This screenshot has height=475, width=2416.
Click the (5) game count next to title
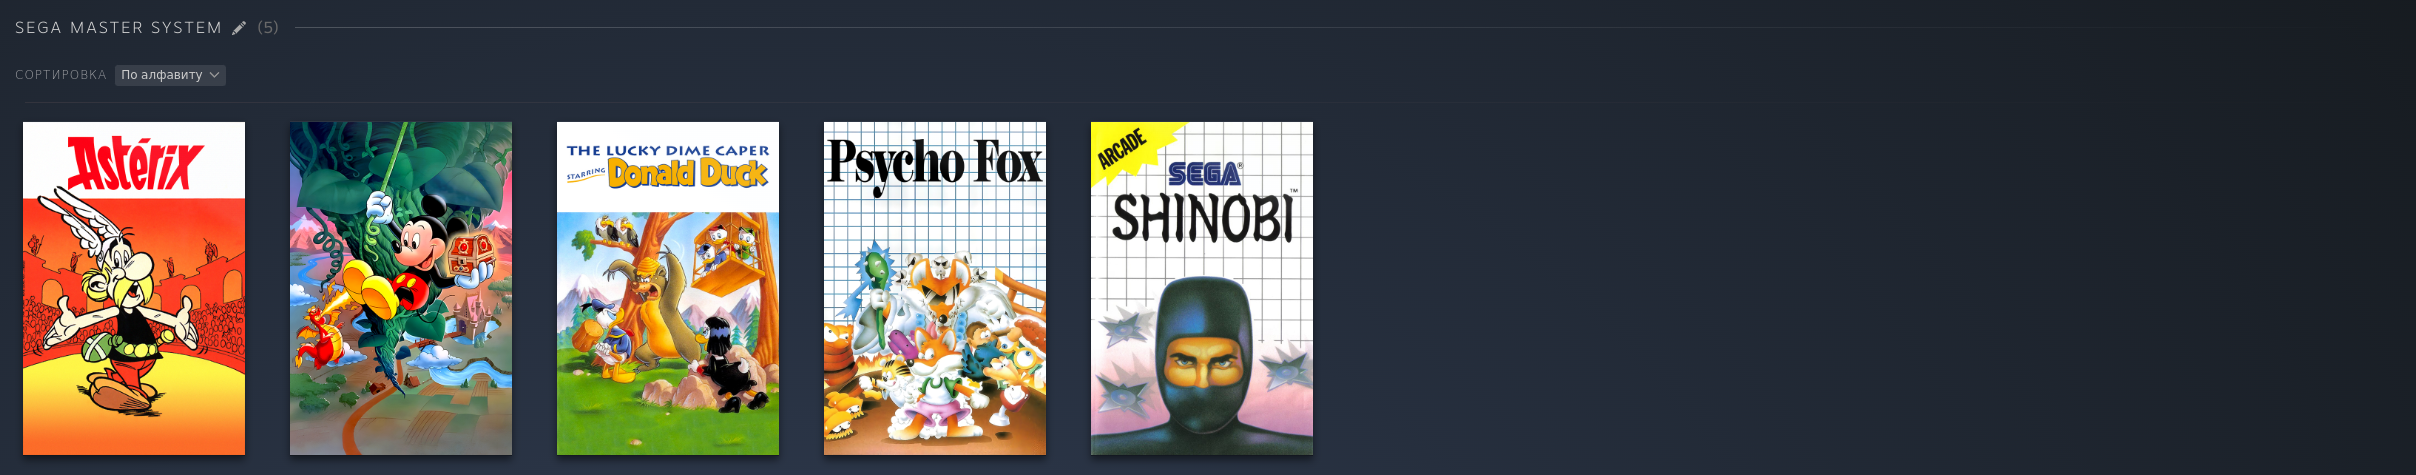[x=268, y=28]
